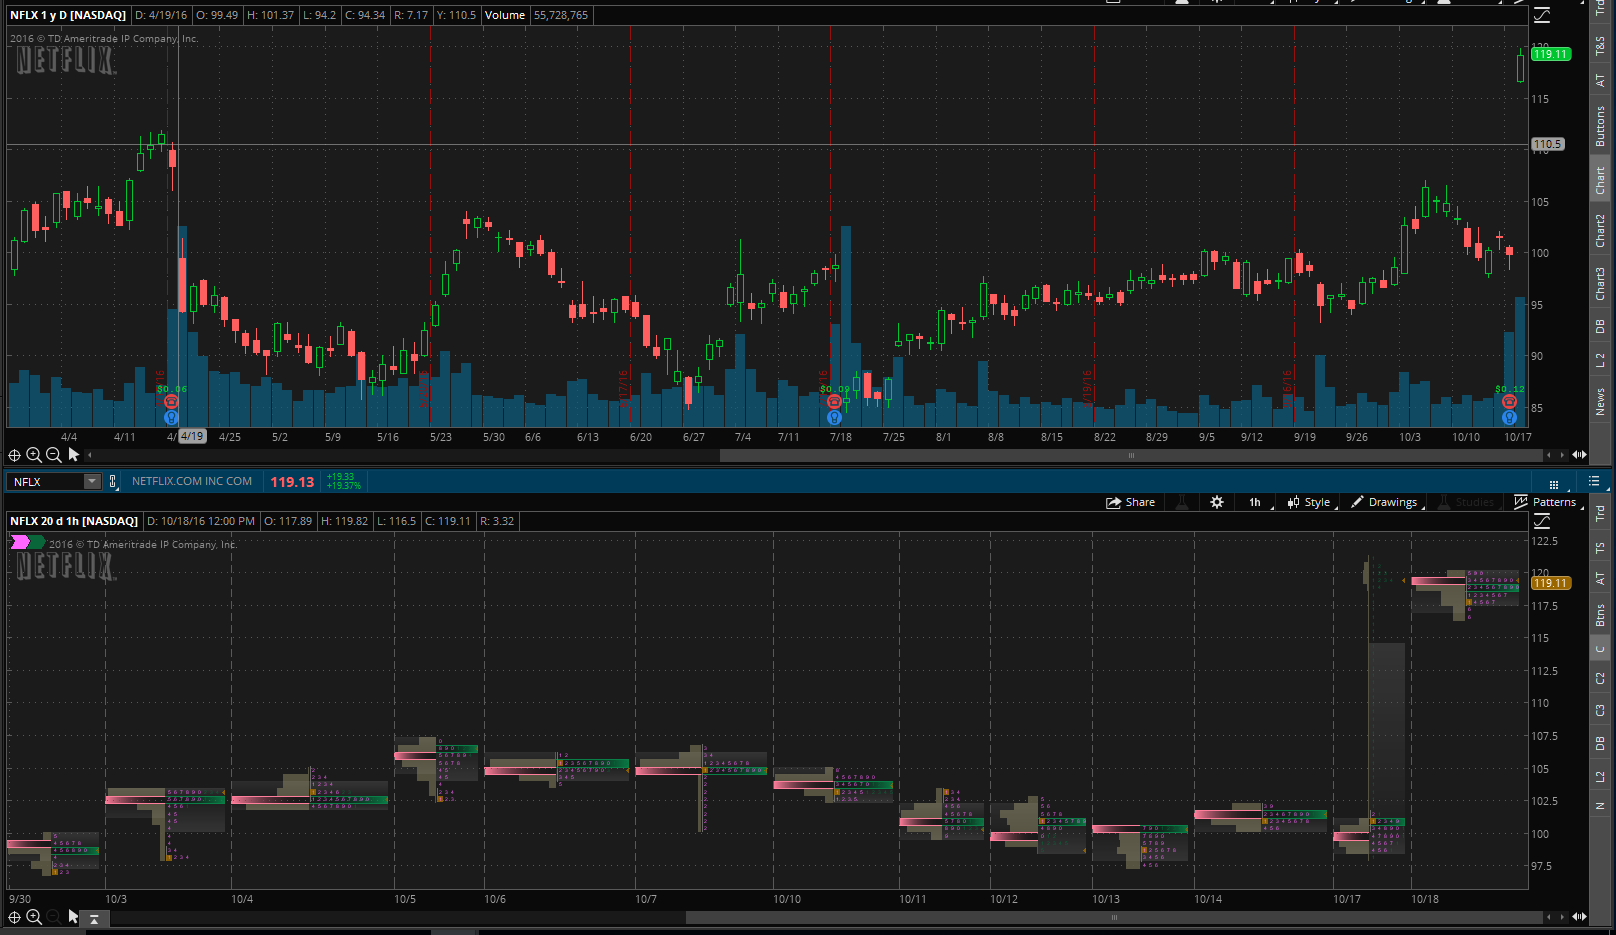The width and height of the screenshot is (1616, 935).
Task: Click the zoom in magnifier on upper chart
Action: click(x=34, y=455)
